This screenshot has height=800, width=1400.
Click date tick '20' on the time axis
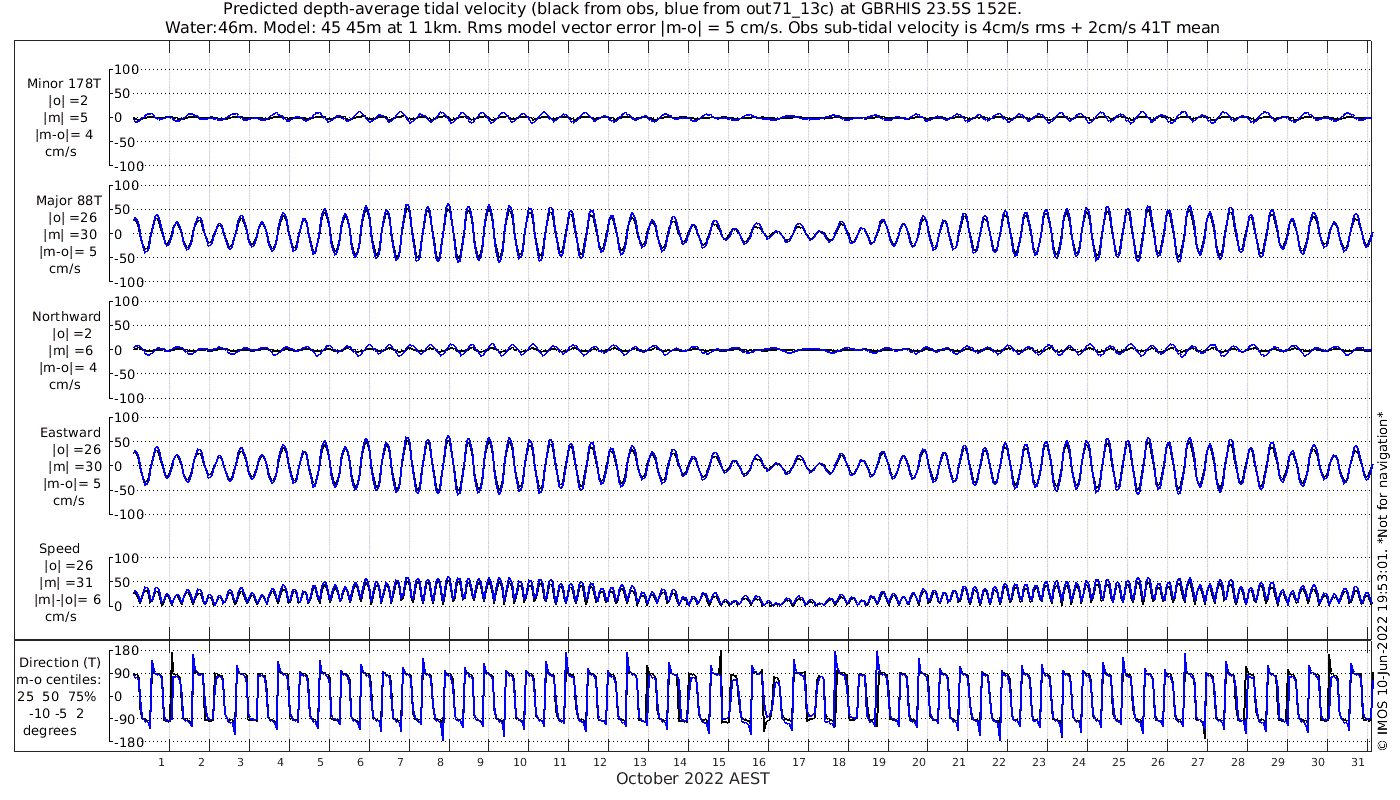[x=919, y=762]
